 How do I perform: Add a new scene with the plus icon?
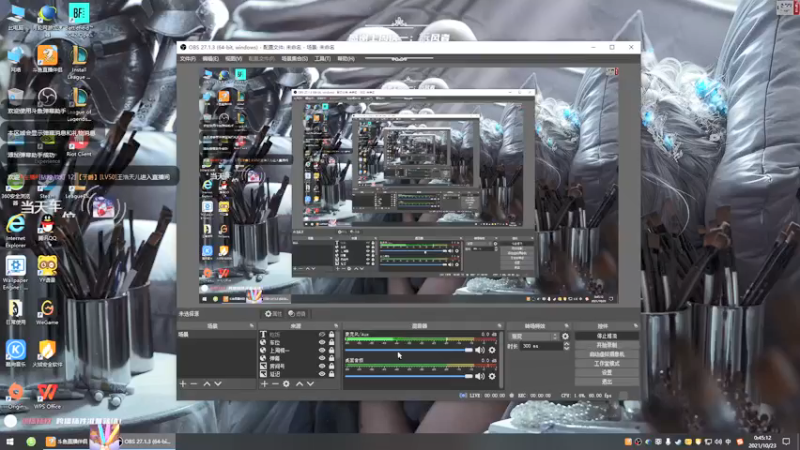[x=183, y=384]
